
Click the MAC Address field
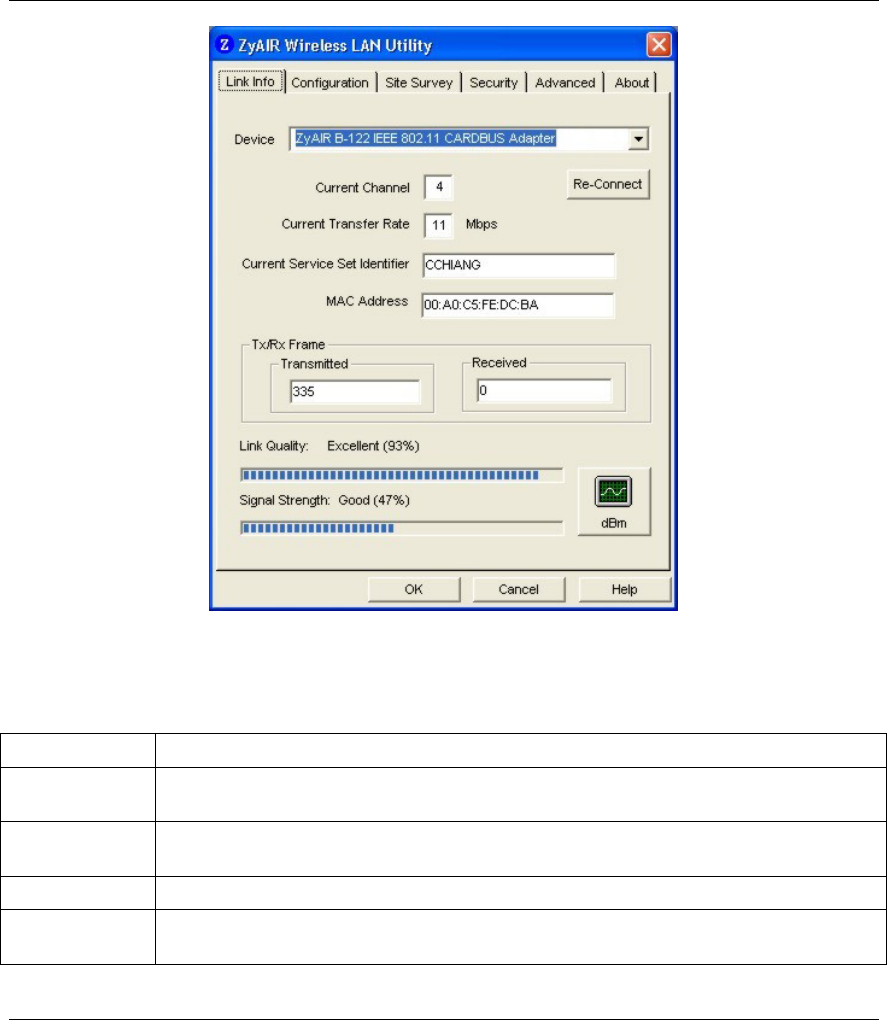point(518,305)
